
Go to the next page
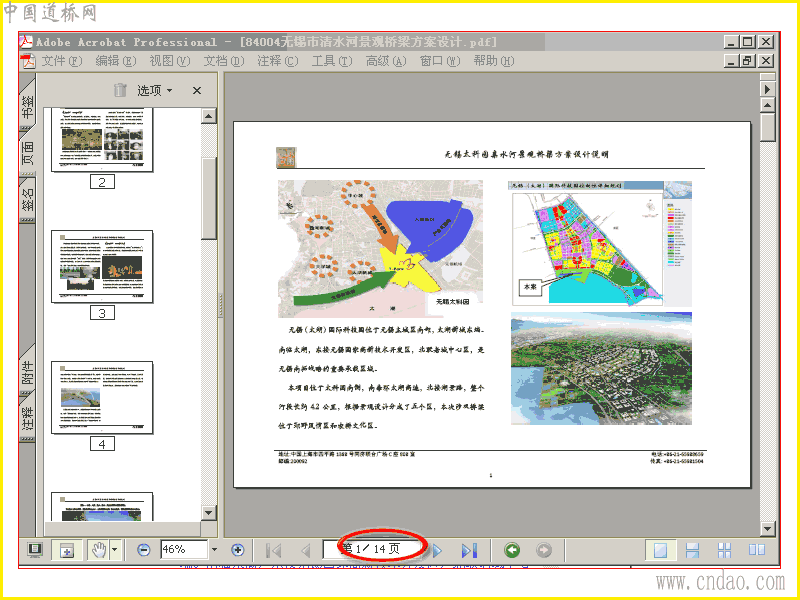(x=437, y=551)
